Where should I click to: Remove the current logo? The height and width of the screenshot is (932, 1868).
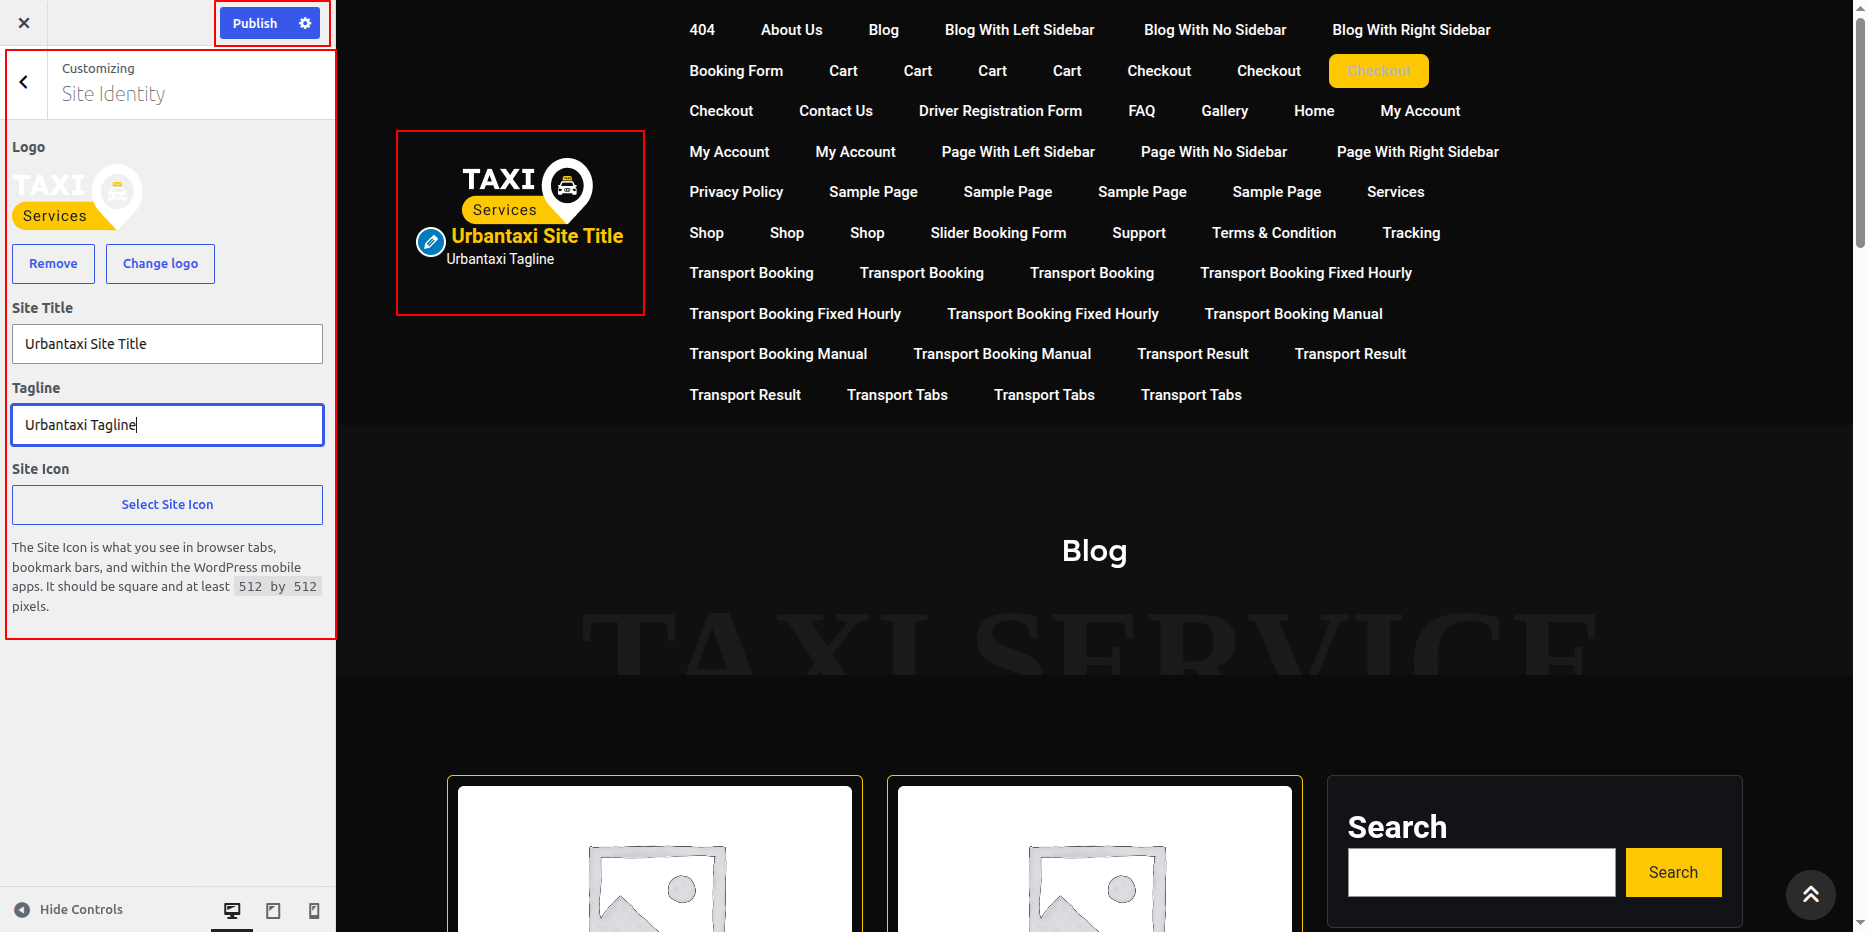(53, 264)
